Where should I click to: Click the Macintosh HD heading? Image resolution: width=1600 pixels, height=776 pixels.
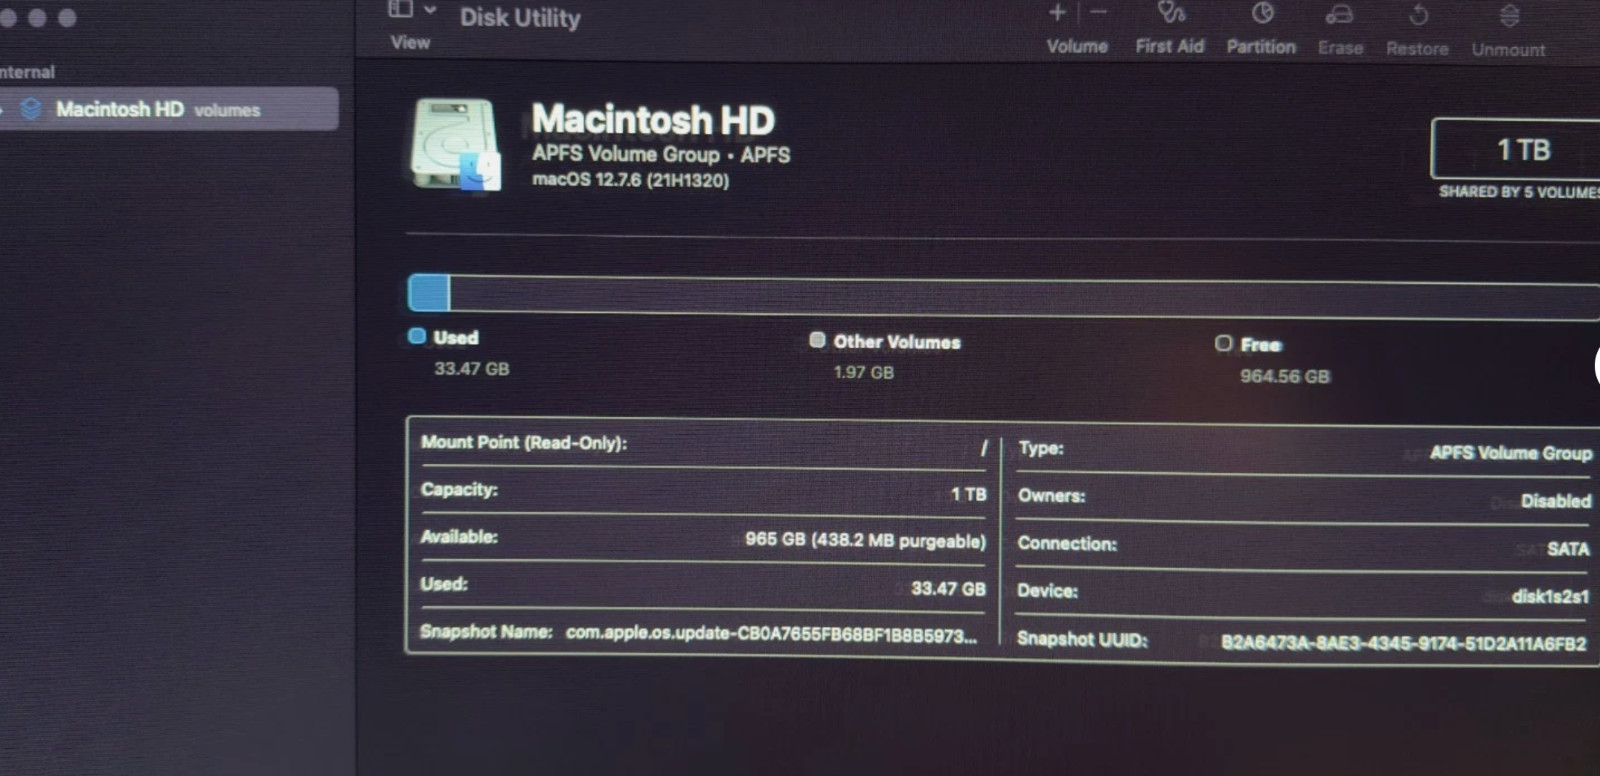coord(653,120)
